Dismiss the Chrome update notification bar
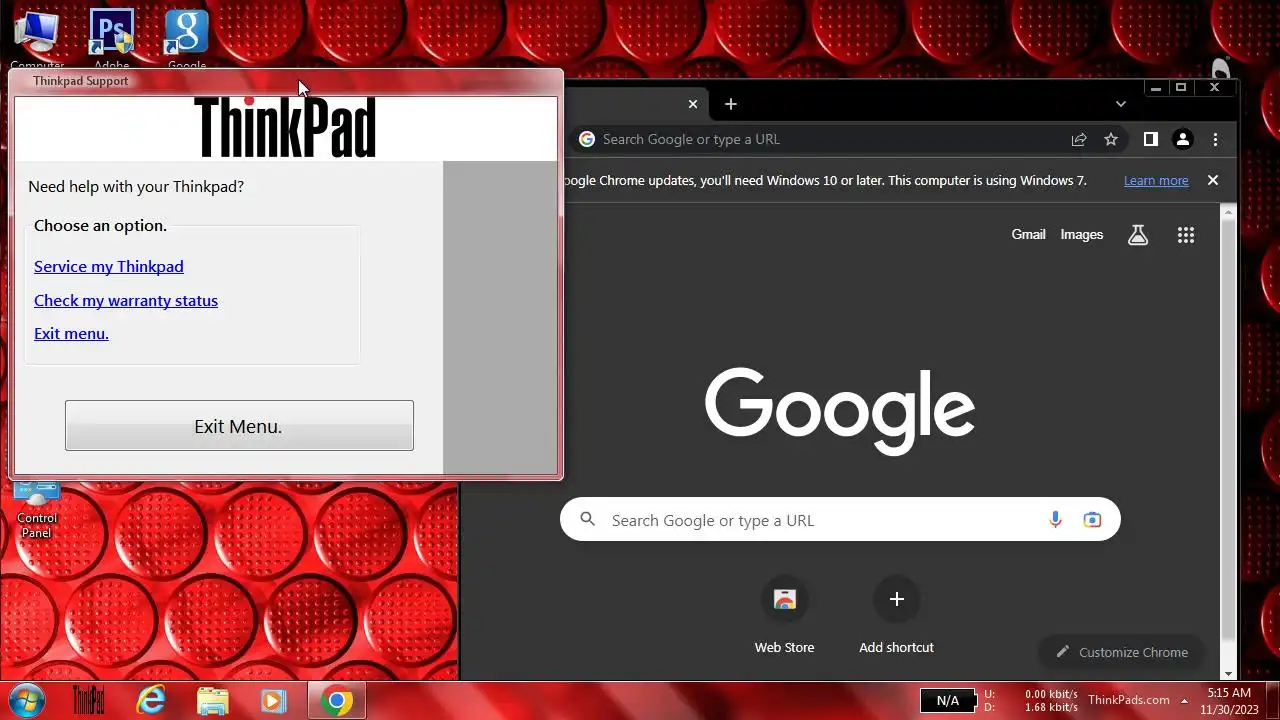Viewport: 1280px width, 720px height. coord(1213,181)
